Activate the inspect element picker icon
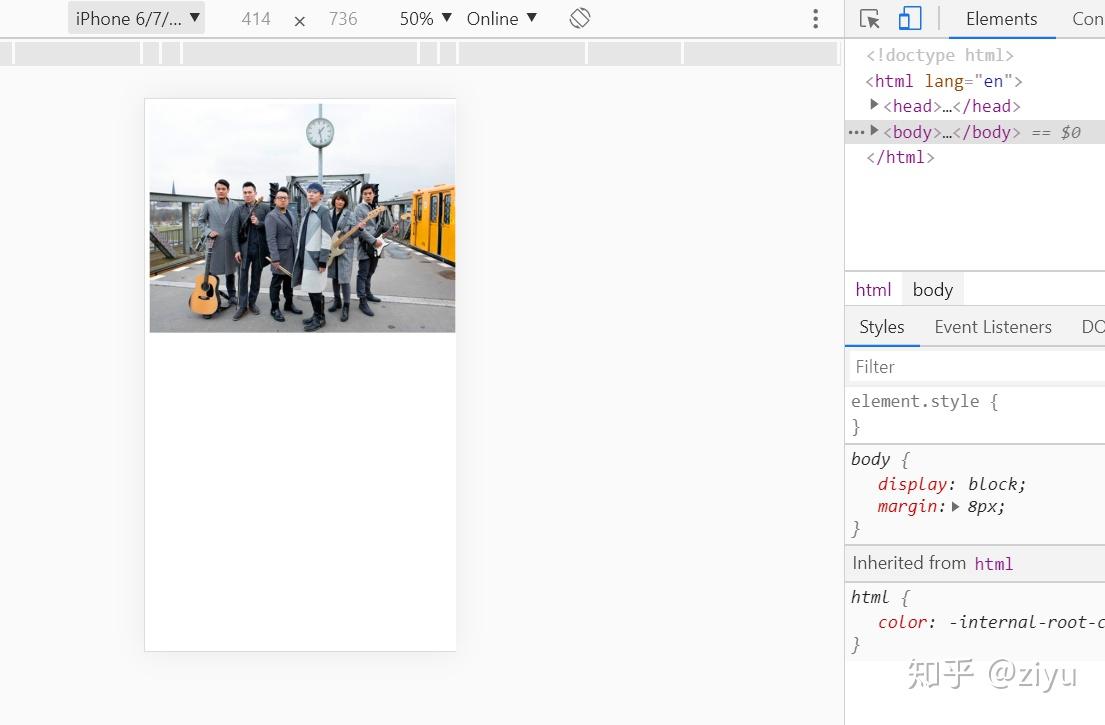 tap(870, 19)
